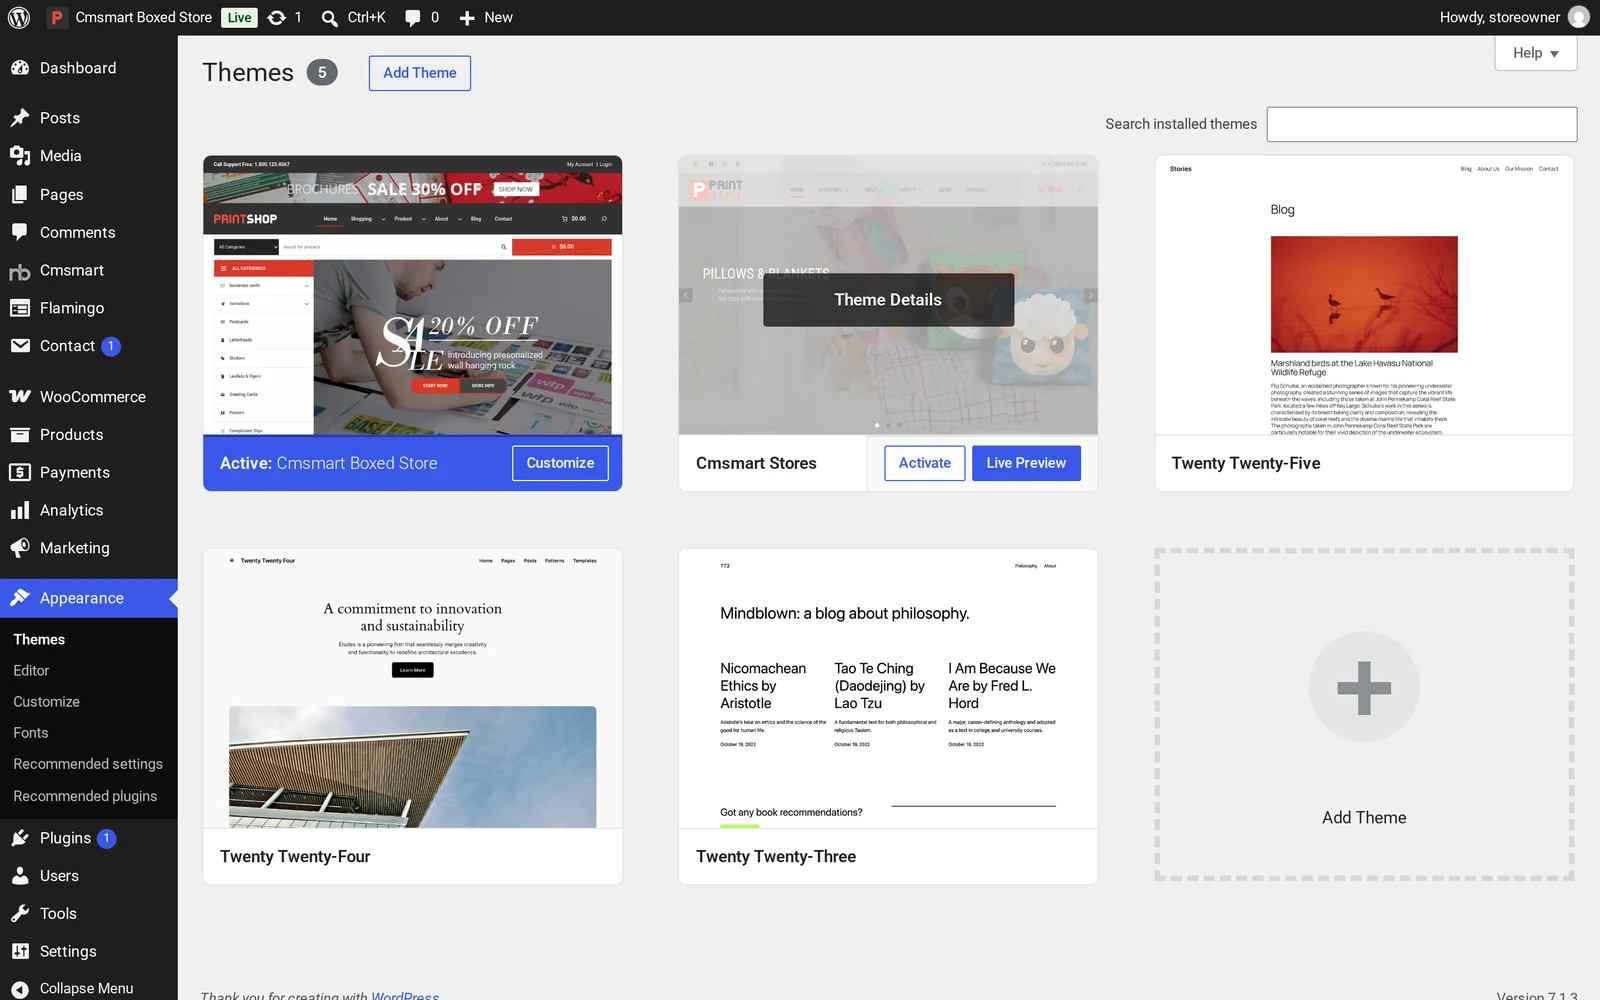Click the Dashboard gauge icon
This screenshot has height=1000, width=1600.
tap(20, 68)
